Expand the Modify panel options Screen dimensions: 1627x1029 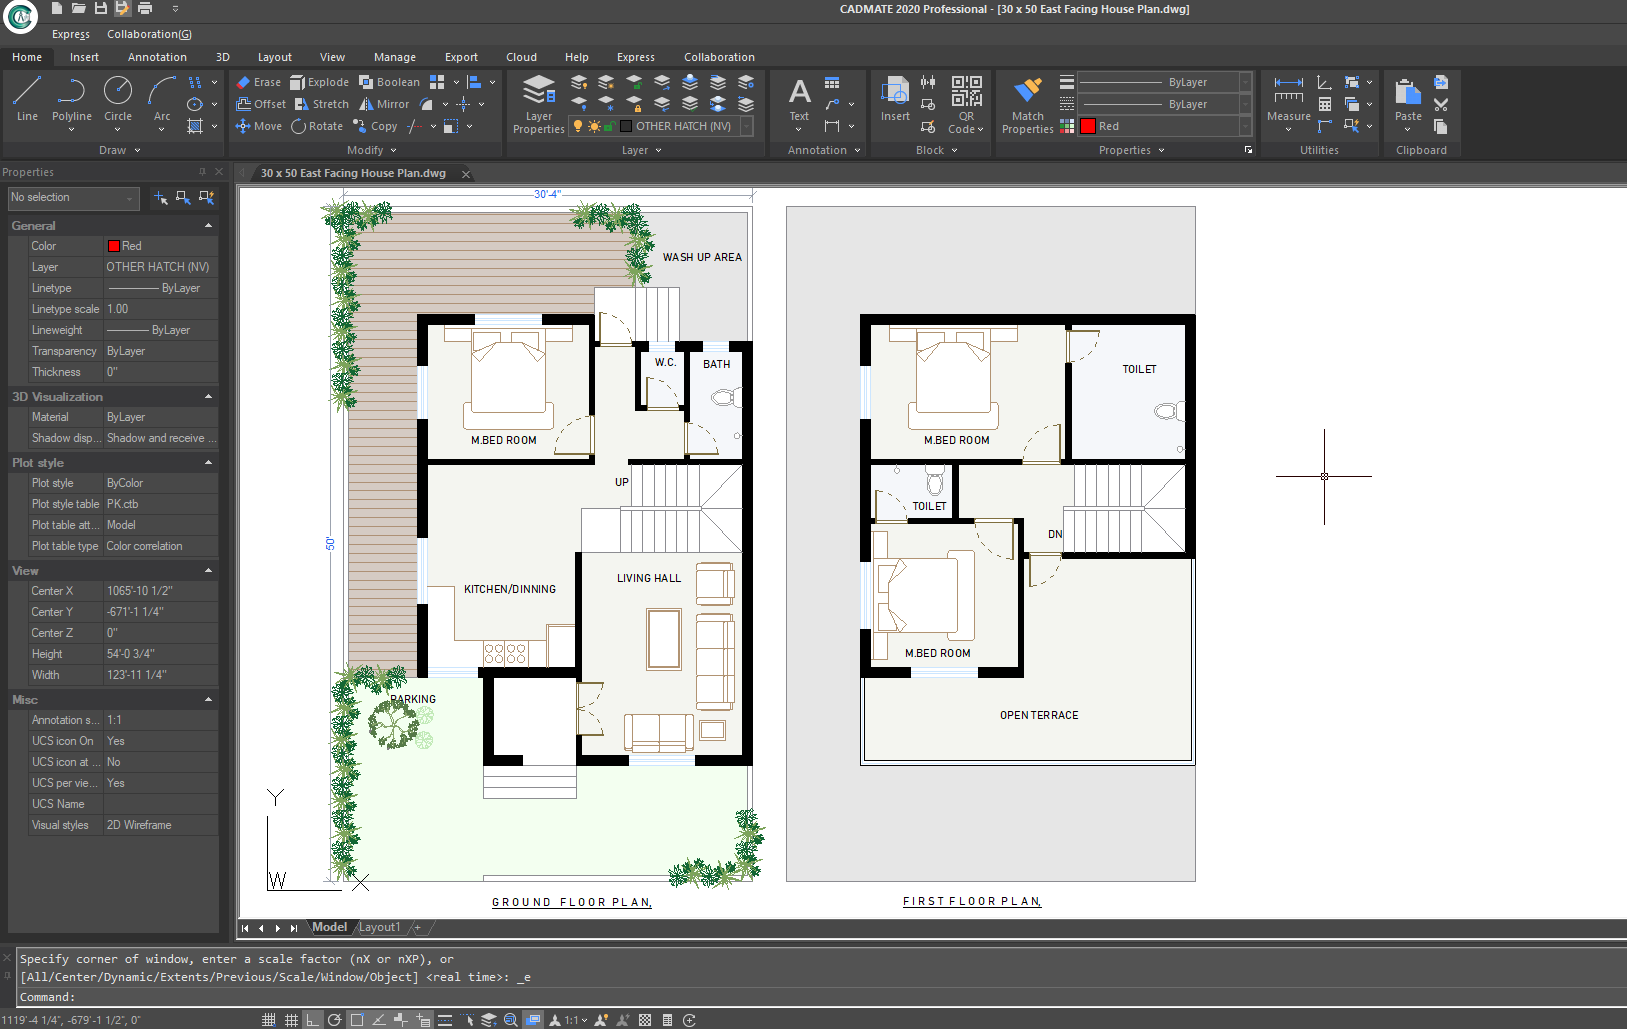(372, 150)
